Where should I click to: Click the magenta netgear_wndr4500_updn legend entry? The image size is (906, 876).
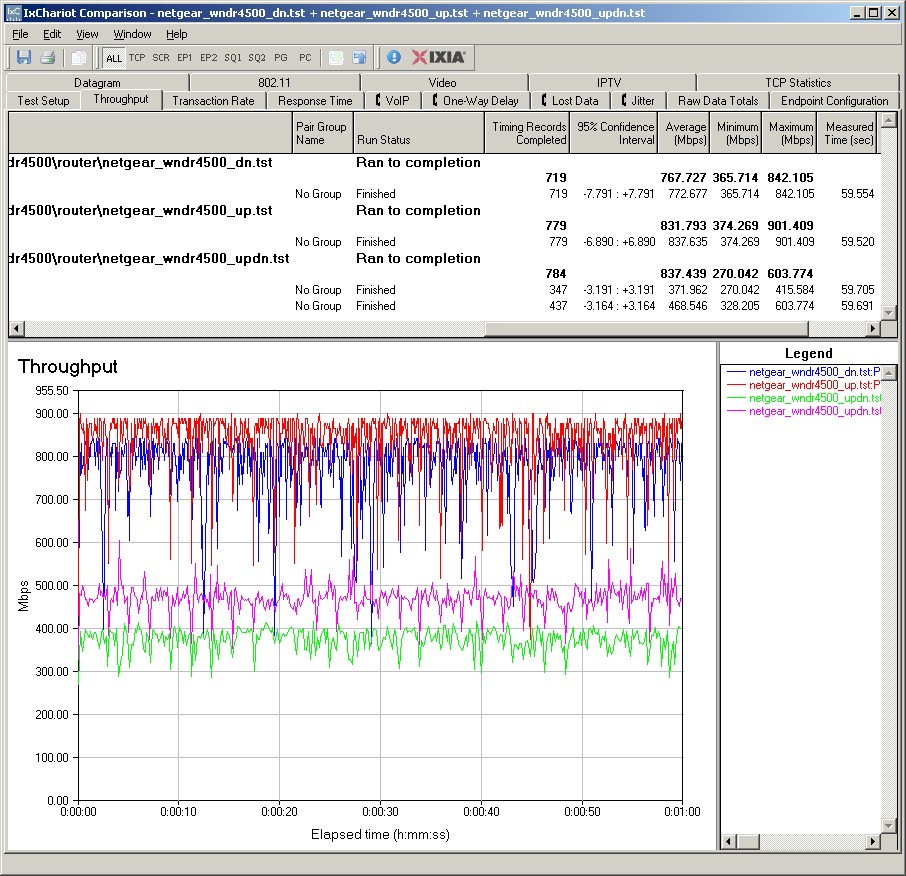pyautogui.click(x=803, y=411)
